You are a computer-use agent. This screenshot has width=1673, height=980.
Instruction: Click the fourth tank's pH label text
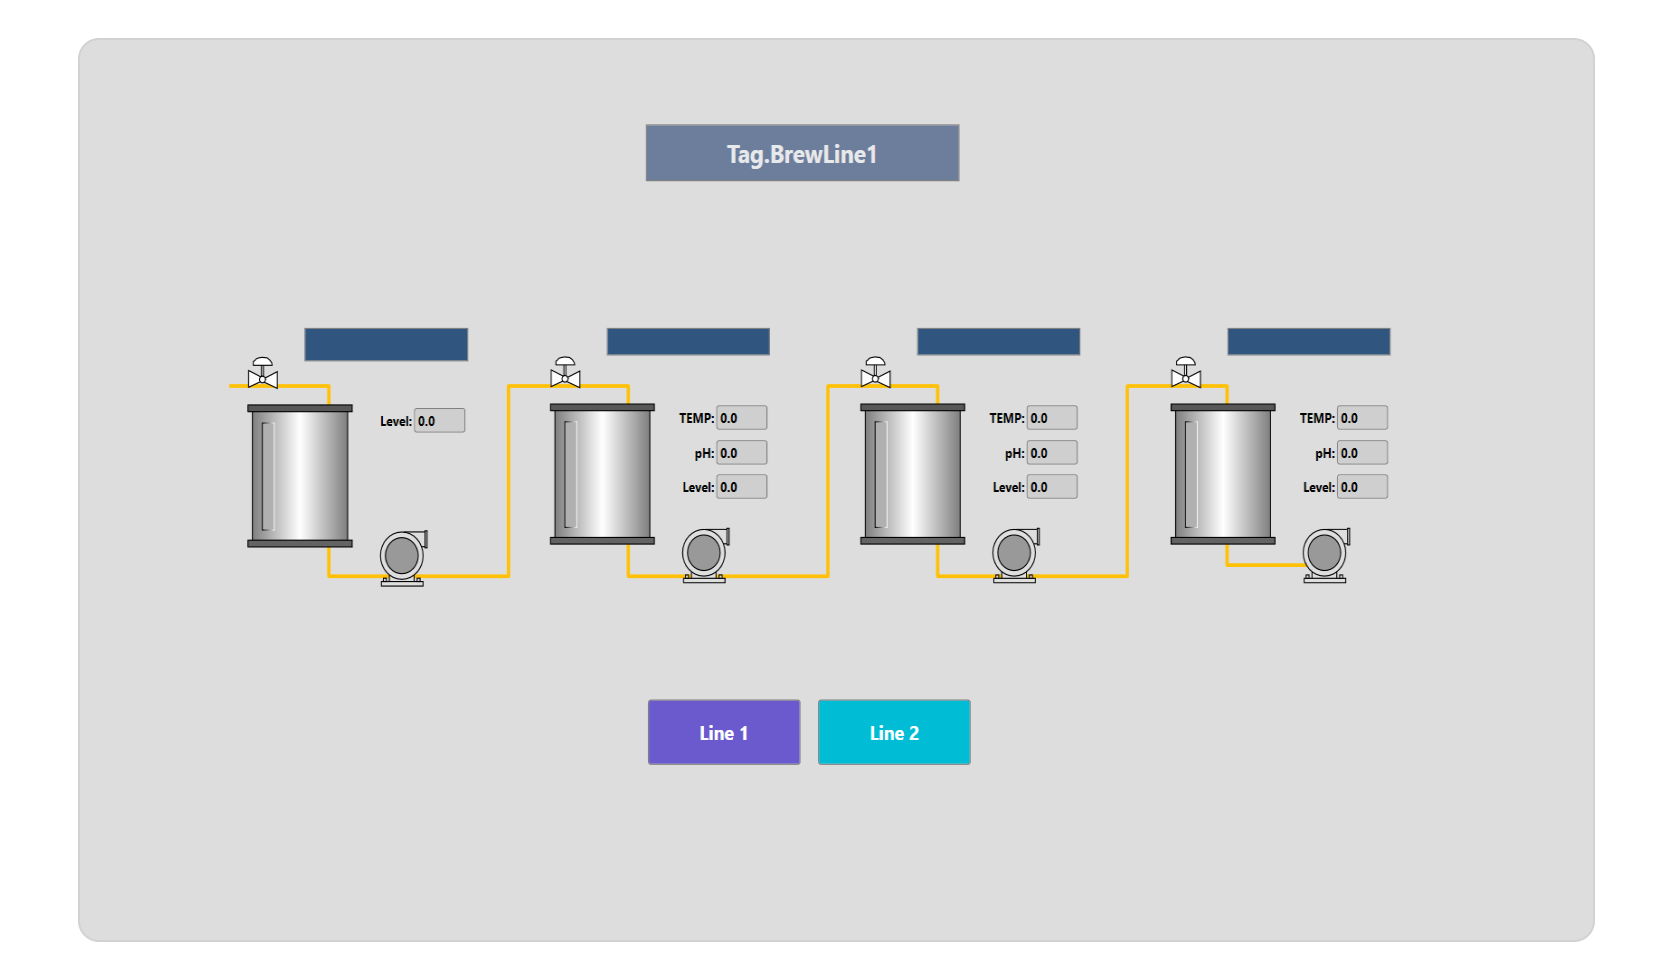1325,453
